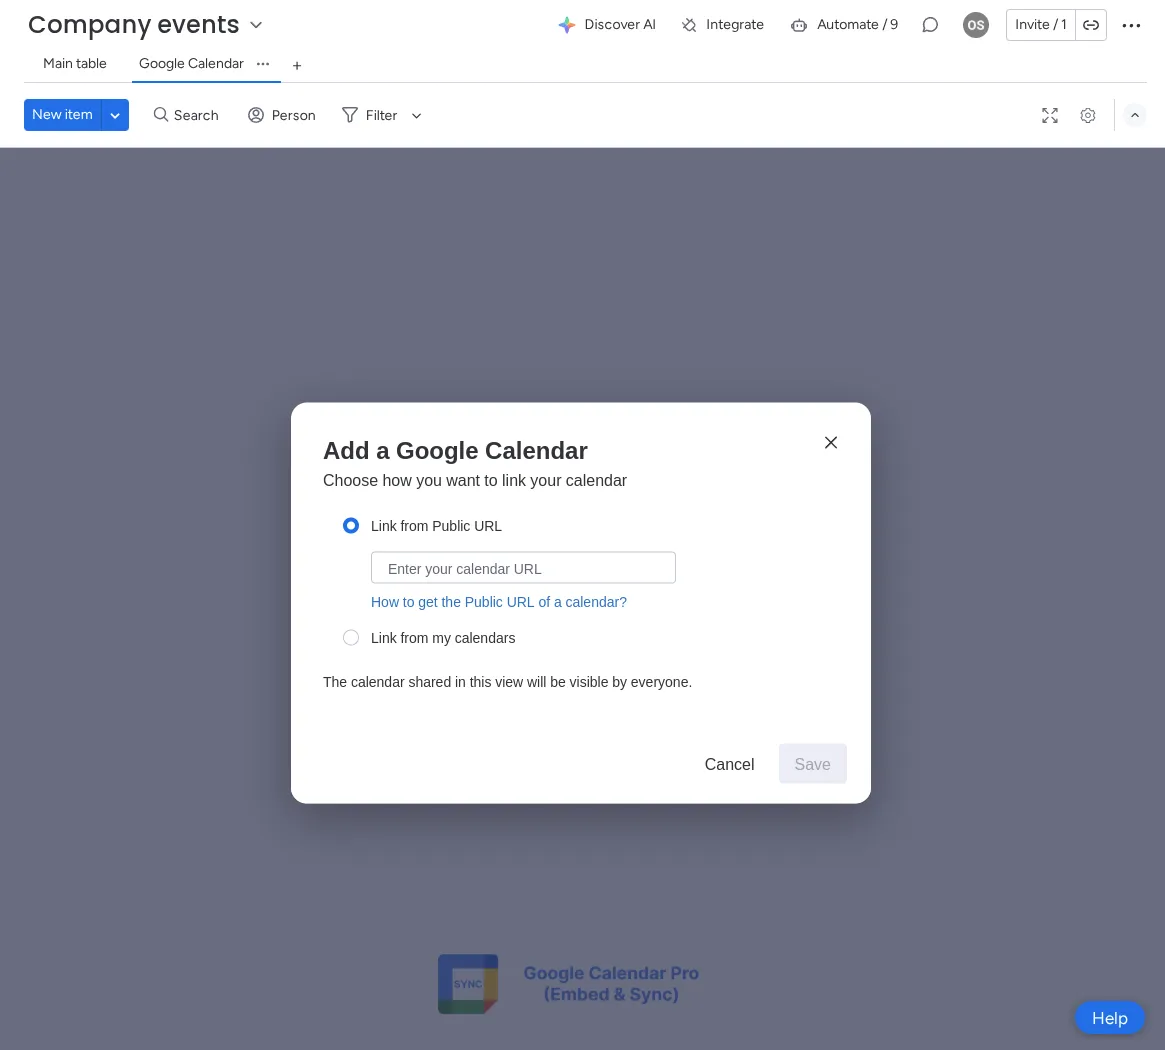Image resolution: width=1165 pixels, height=1050 pixels.
Task: Add a new view with plus icon
Action: pos(296,65)
